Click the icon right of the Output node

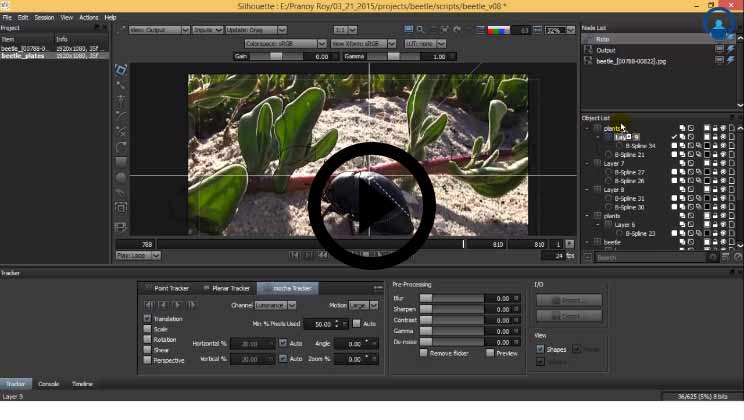(x=720, y=49)
